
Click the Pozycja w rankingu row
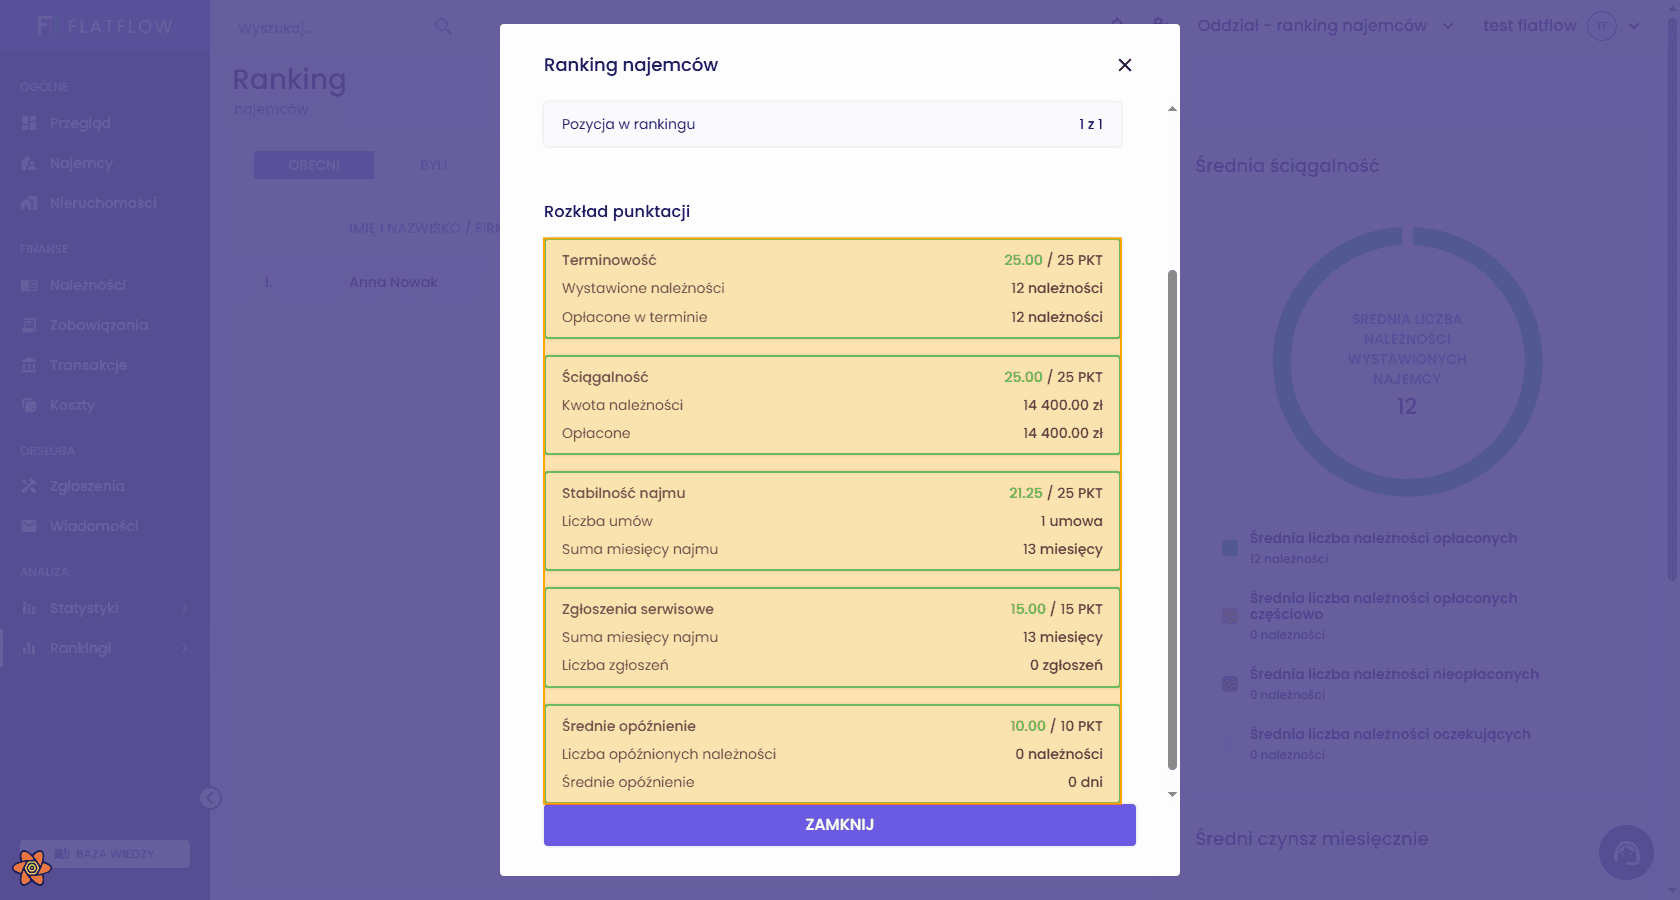click(832, 124)
